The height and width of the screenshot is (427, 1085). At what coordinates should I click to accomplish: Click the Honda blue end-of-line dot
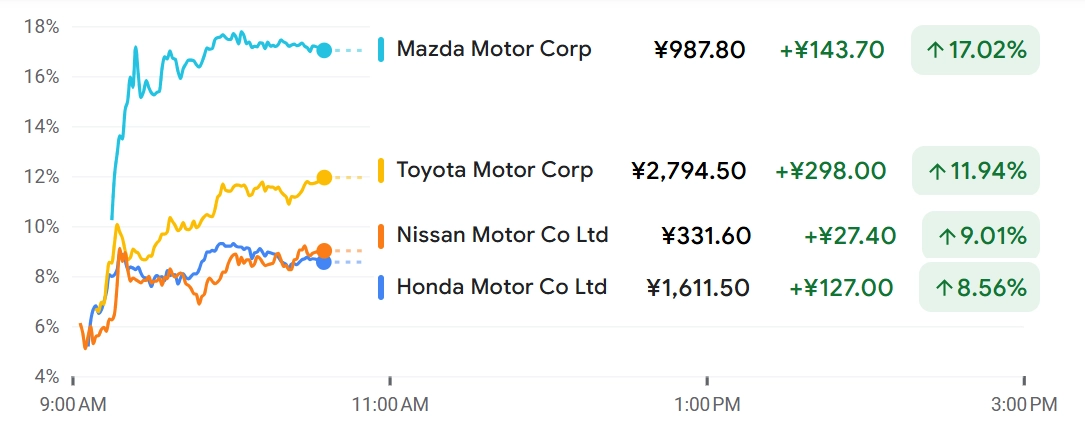pos(324,262)
